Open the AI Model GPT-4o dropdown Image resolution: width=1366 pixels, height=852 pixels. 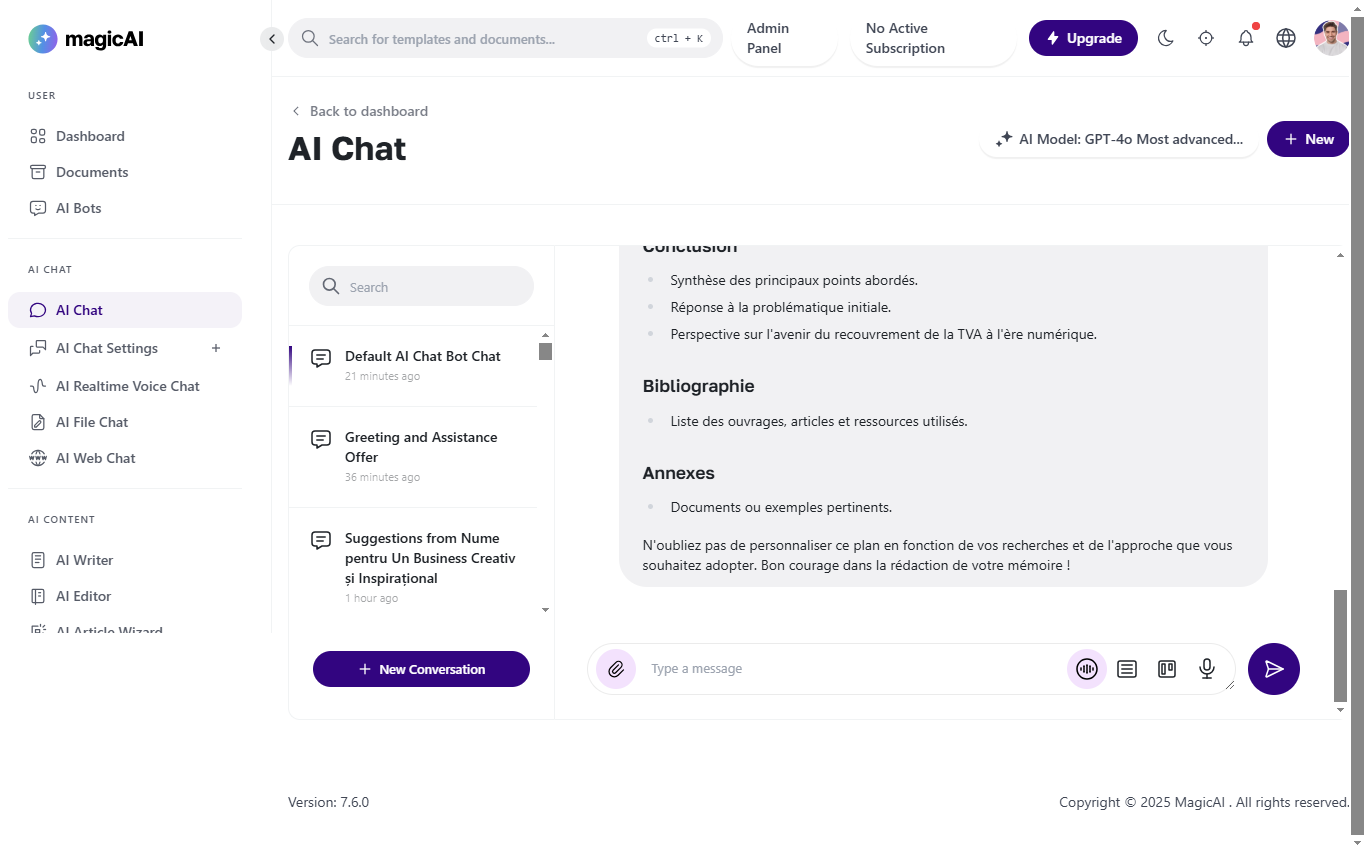tap(1119, 139)
